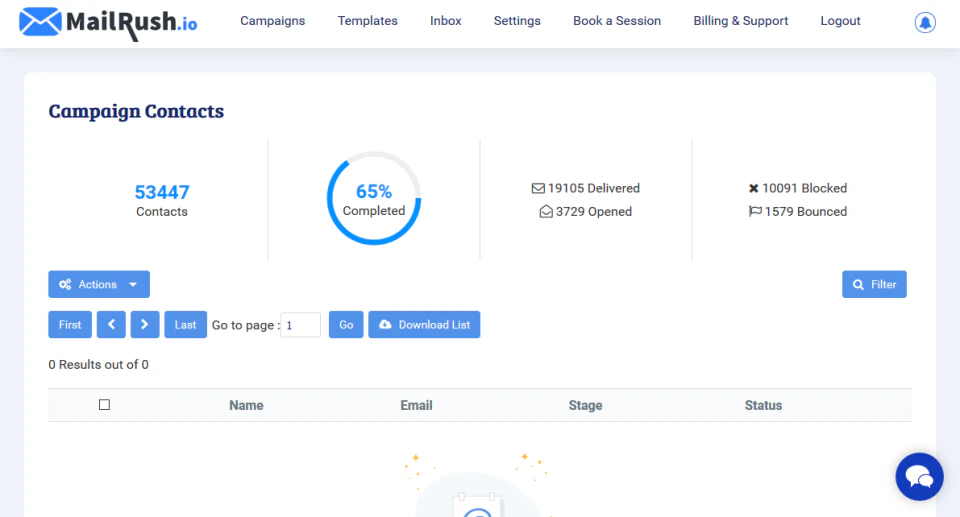Click the Go button
This screenshot has height=517, width=960.
click(x=346, y=325)
